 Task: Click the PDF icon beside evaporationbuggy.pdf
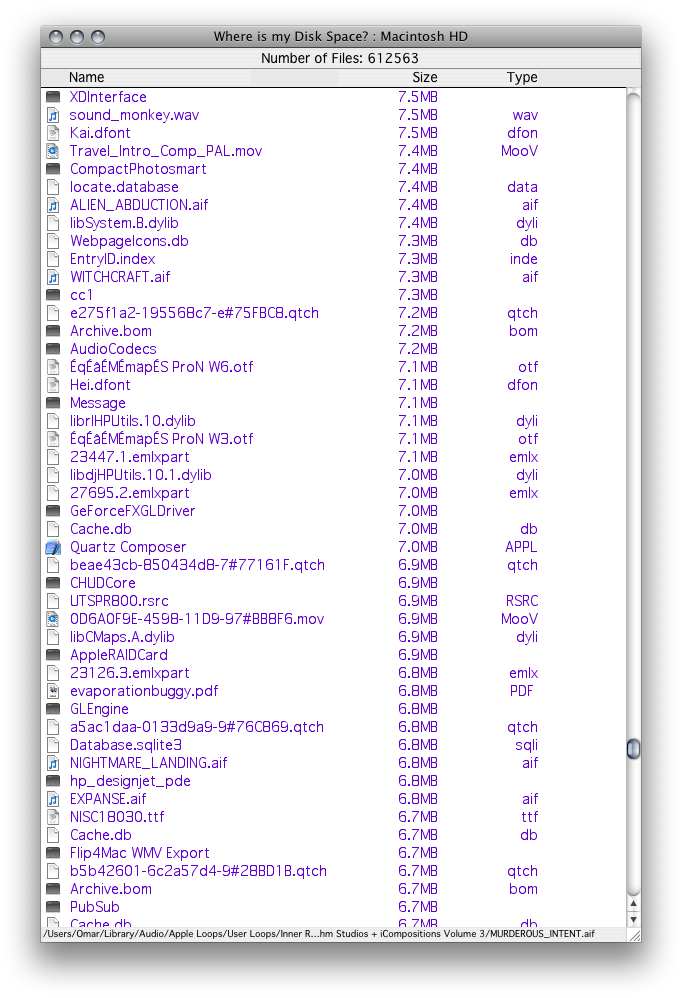[53, 691]
